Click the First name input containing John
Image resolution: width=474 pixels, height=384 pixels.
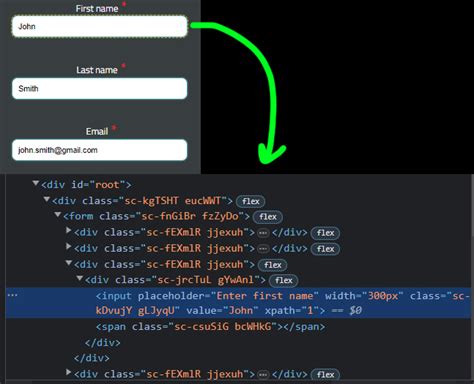coord(100,26)
